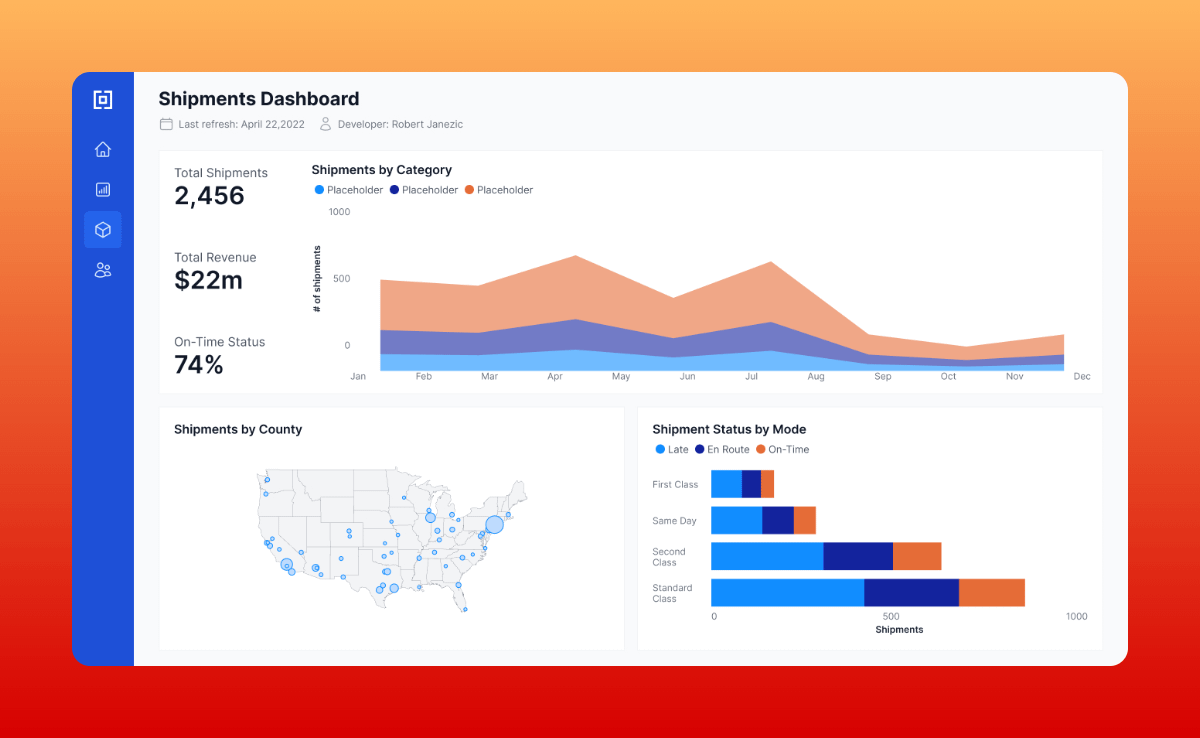Open the Home page from the sidebar

tap(103, 150)
